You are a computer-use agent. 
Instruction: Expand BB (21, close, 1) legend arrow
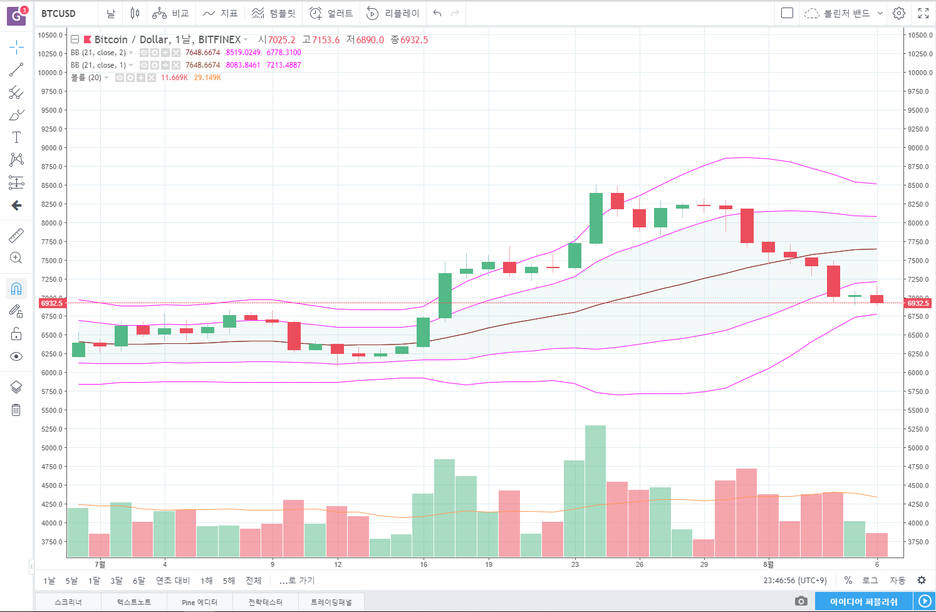pyautogui.click(x=131, y=65)
